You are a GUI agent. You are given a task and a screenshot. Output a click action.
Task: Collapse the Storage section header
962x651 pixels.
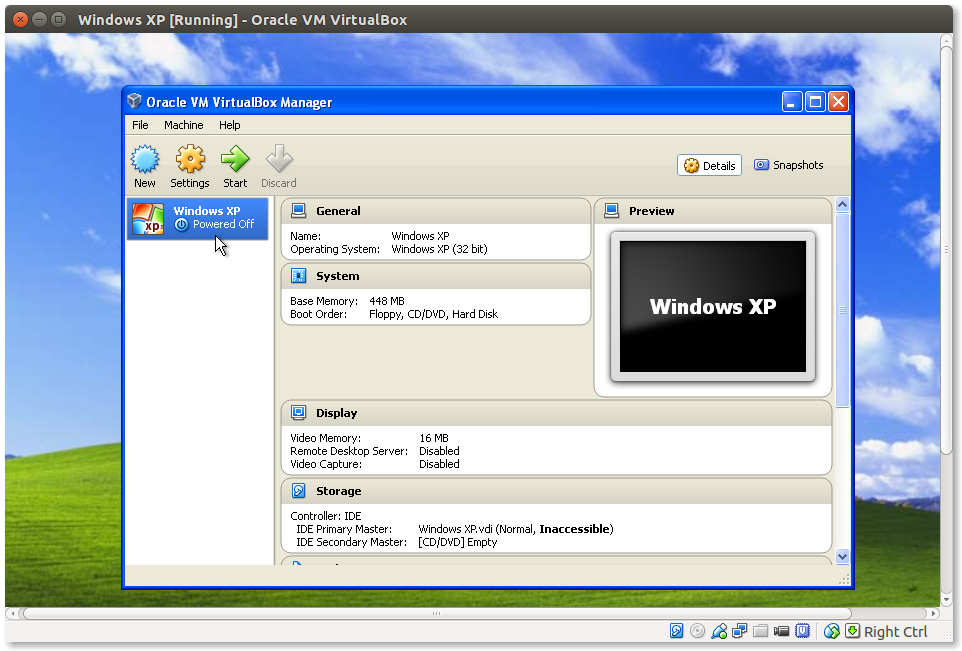coord(338,491)
